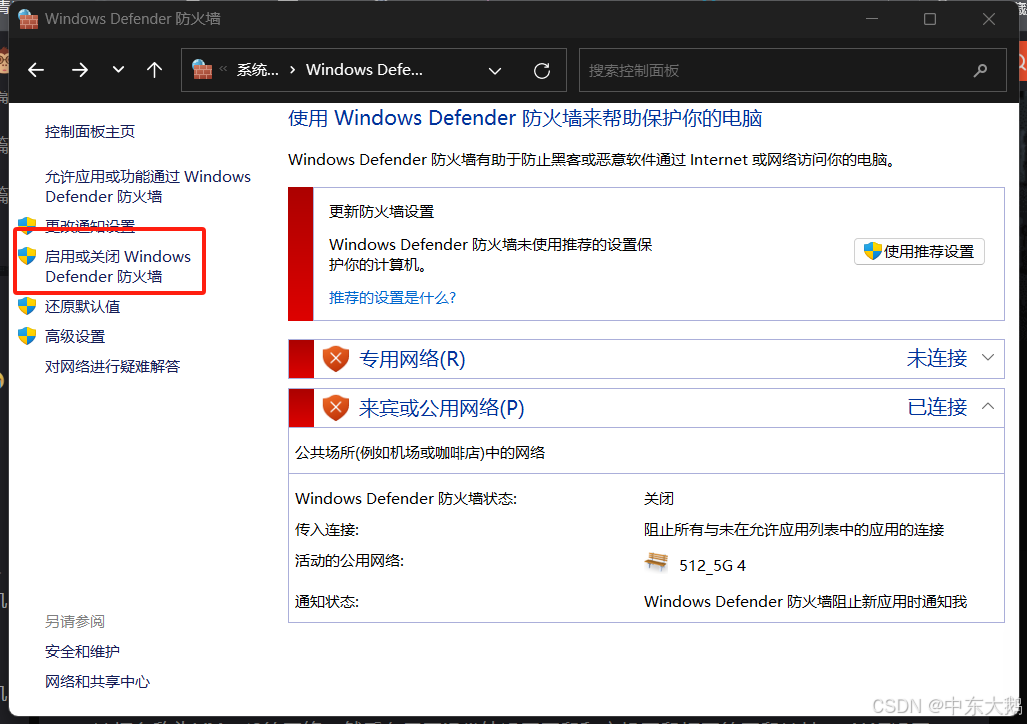
Task: Collapse 来宾或公用网络 section with its up chevron
Action: (x=988, y=407)
